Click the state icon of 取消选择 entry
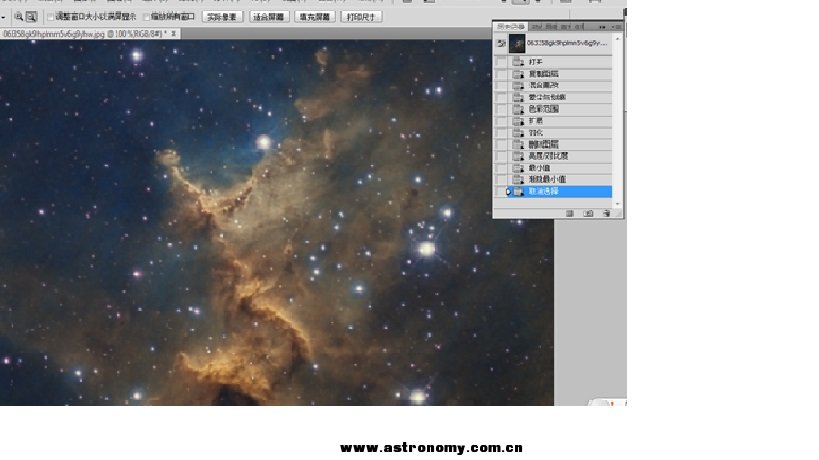The height and width of the screenshot is (460, 819). coord(518,191)
